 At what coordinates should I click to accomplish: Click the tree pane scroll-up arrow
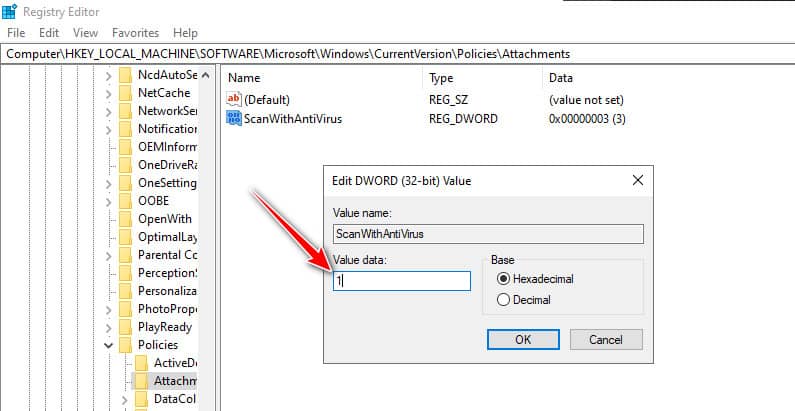(x=205, y=75)
